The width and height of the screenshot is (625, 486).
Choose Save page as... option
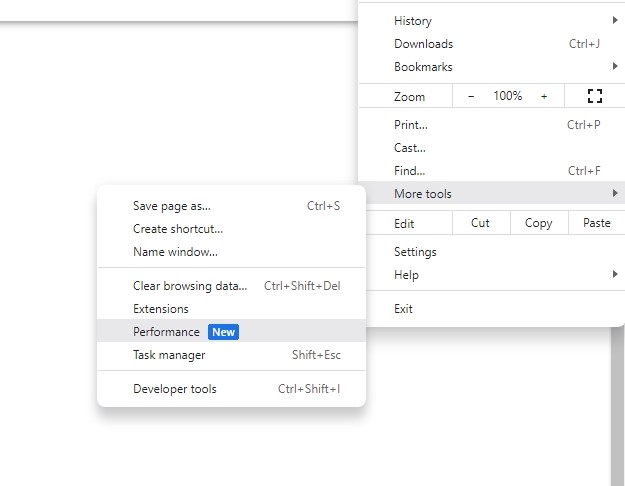coord(172,206)
